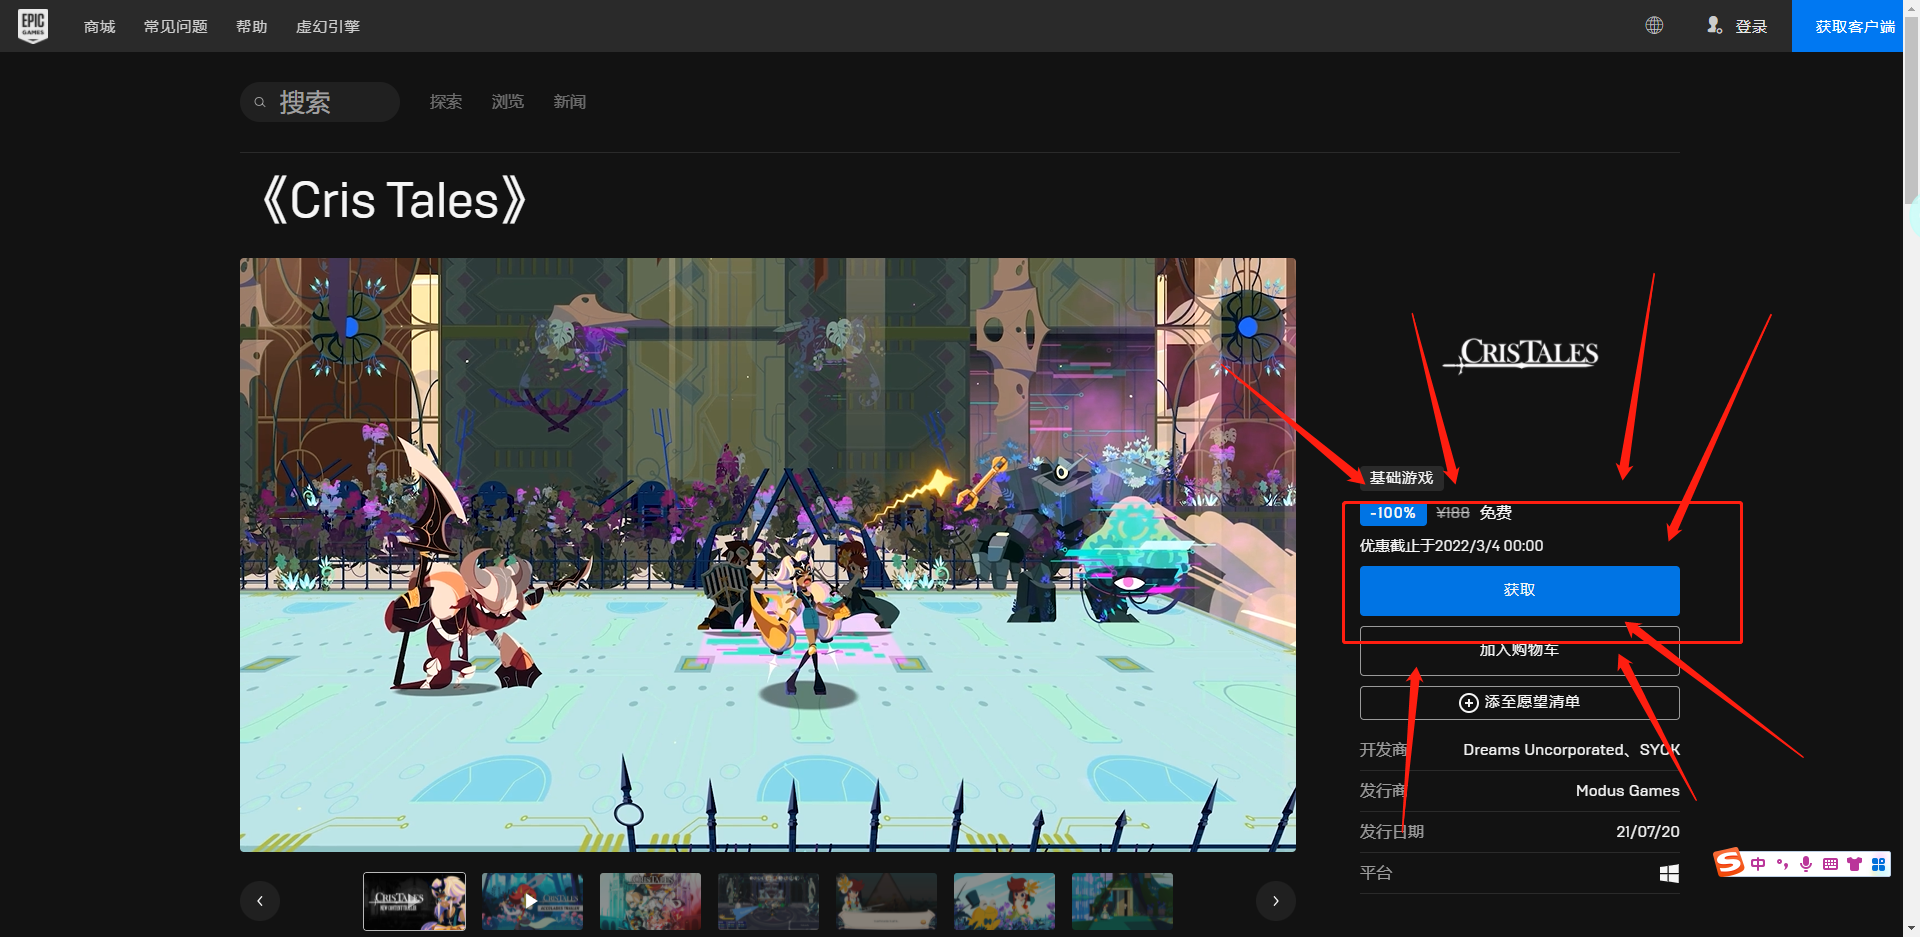The image size is (1920, 937).
Task: Go to previous thumbnails with left chevron
Action: 260,901
